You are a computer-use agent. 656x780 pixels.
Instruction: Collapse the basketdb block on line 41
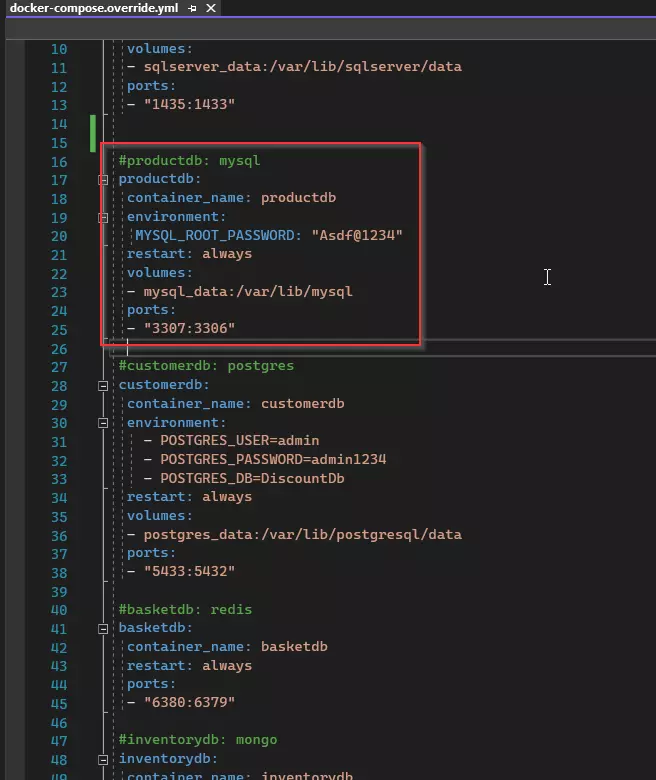click(103, 629)
